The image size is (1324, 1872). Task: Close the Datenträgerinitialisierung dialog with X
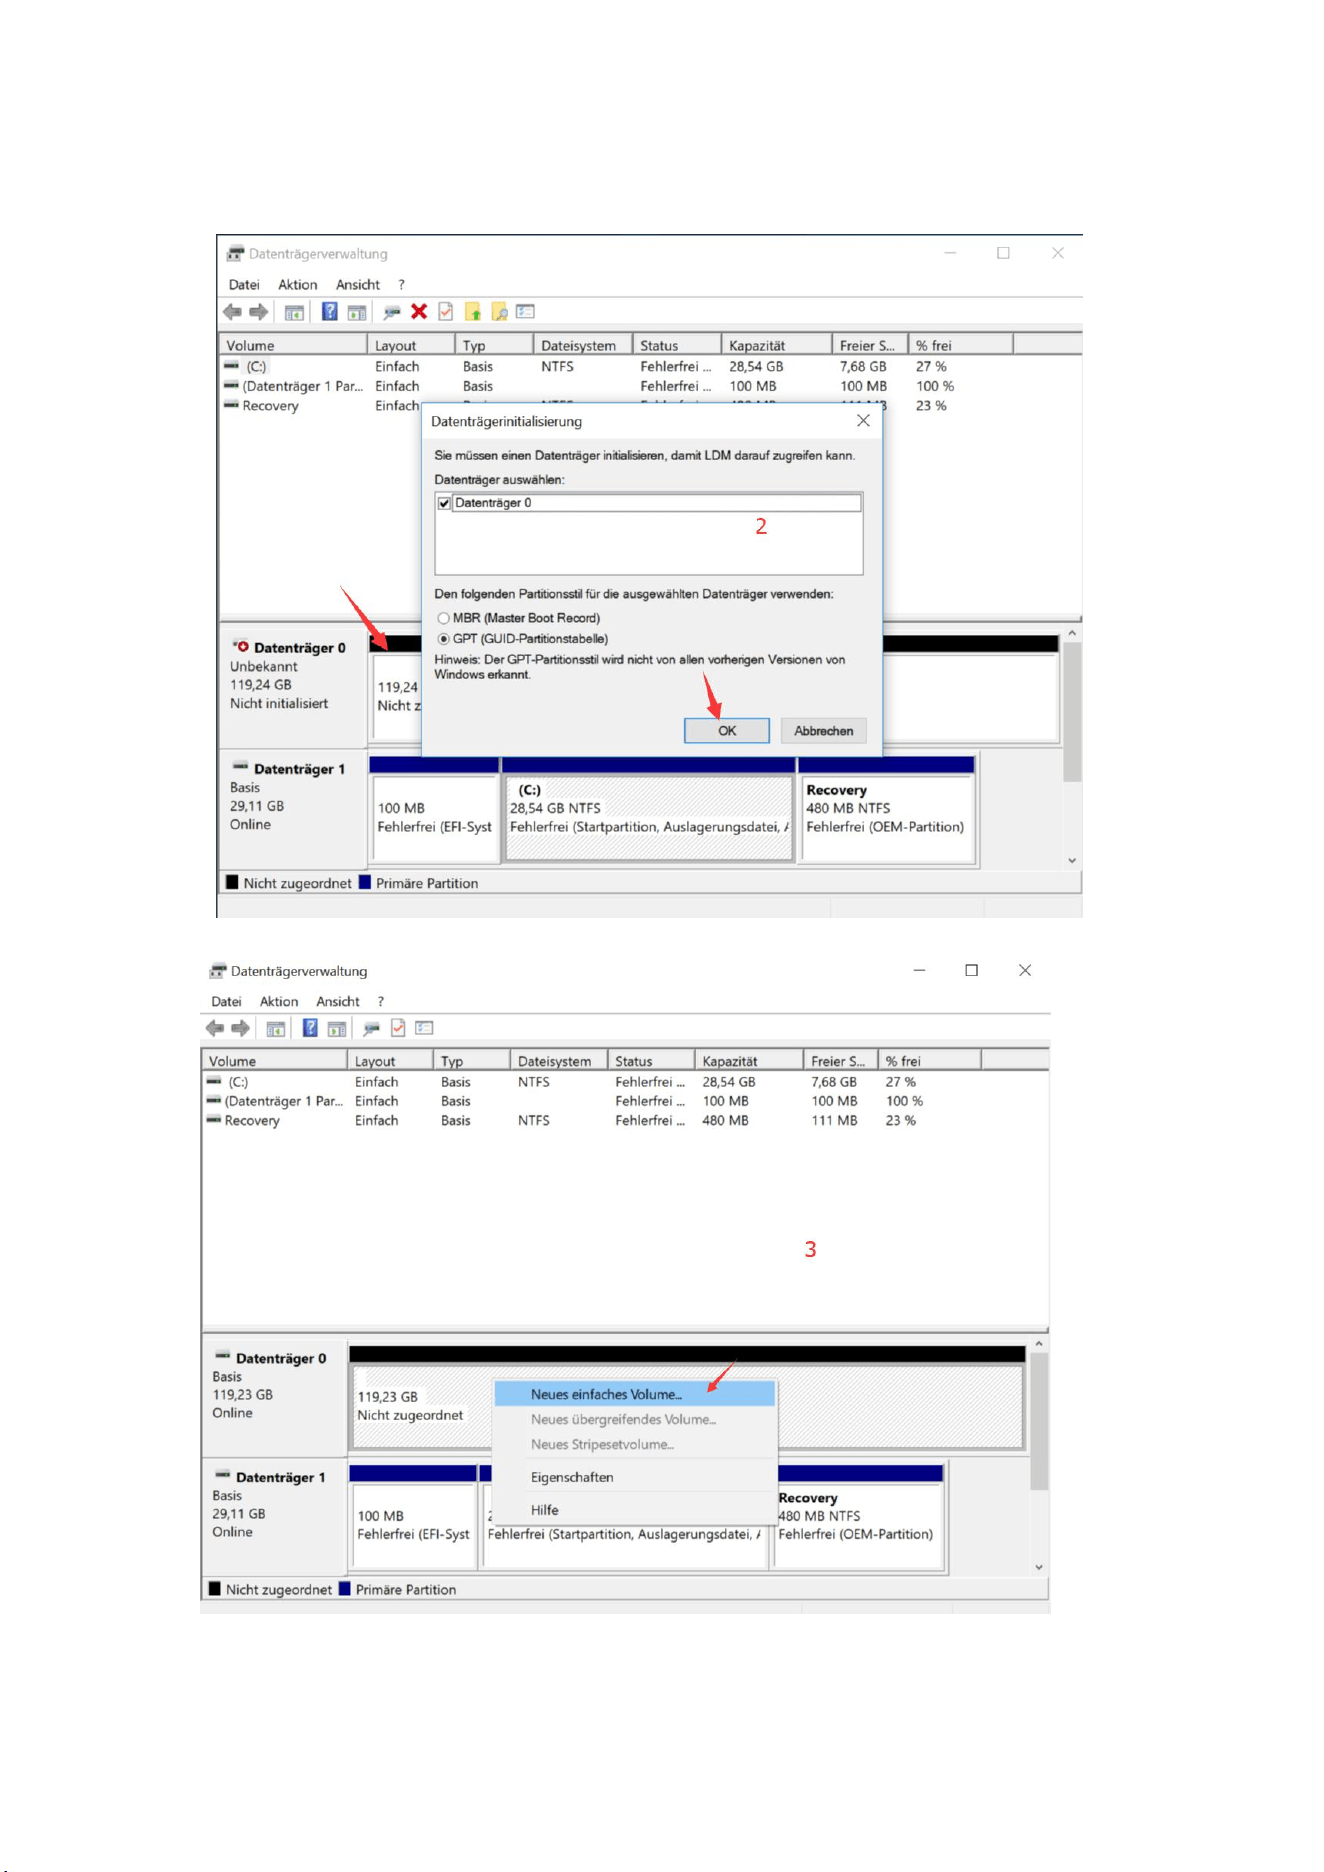(x=863, y=421)
